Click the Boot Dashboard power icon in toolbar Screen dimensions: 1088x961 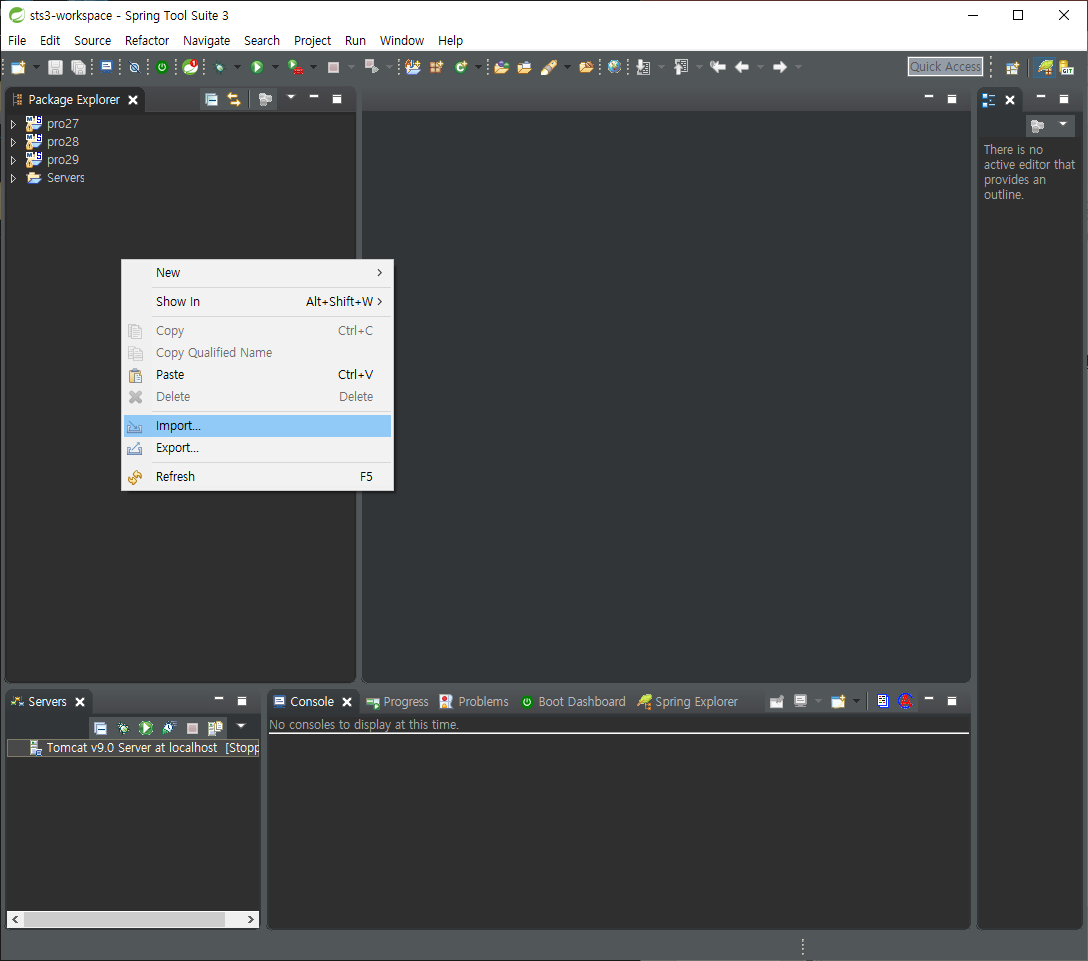click(162, 67)
